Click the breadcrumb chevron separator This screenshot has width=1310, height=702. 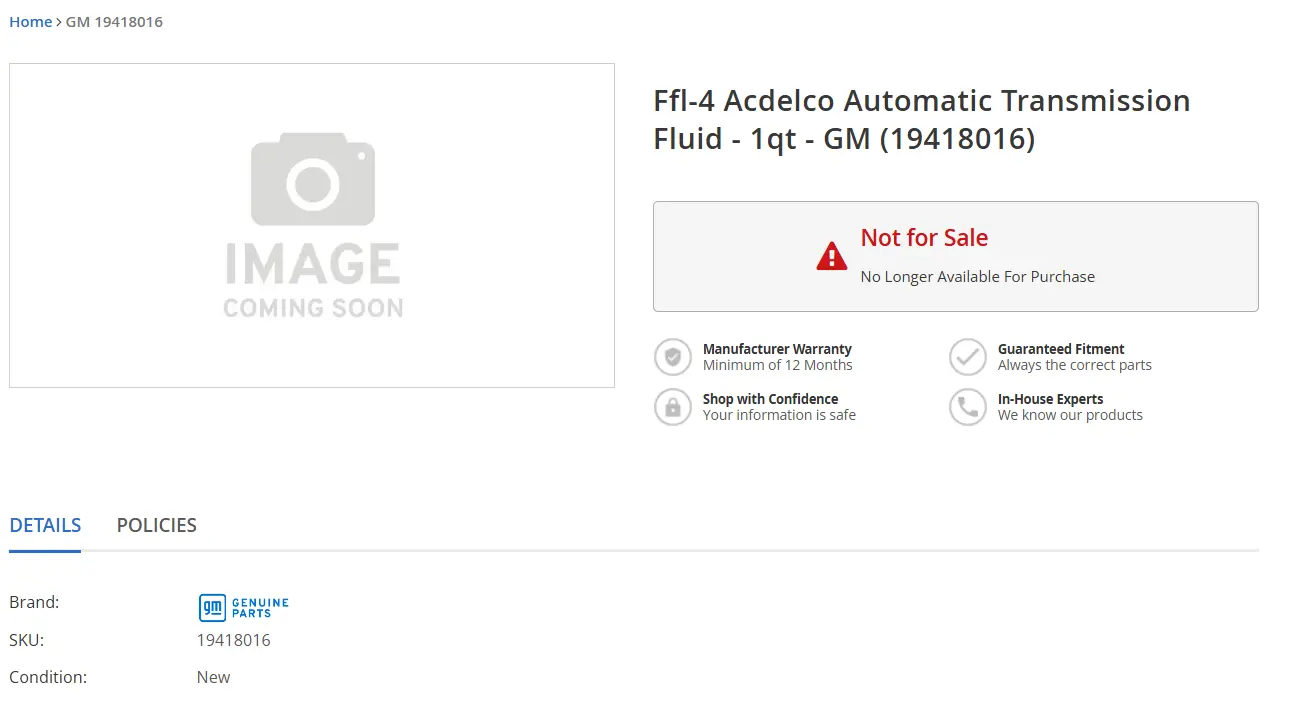59,22
